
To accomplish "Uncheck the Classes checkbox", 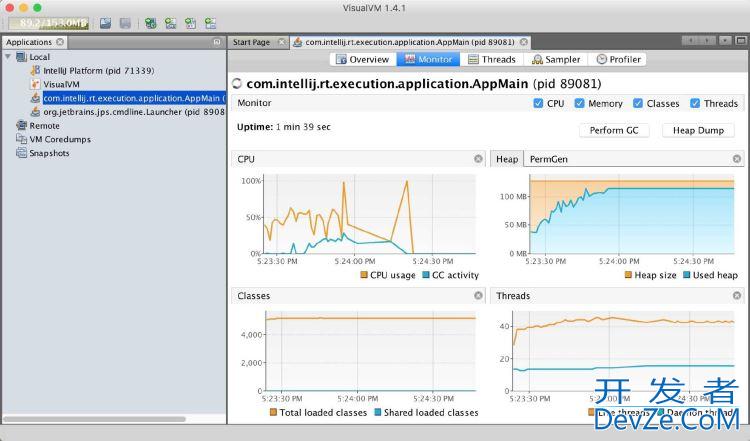I will pos(638,103).
